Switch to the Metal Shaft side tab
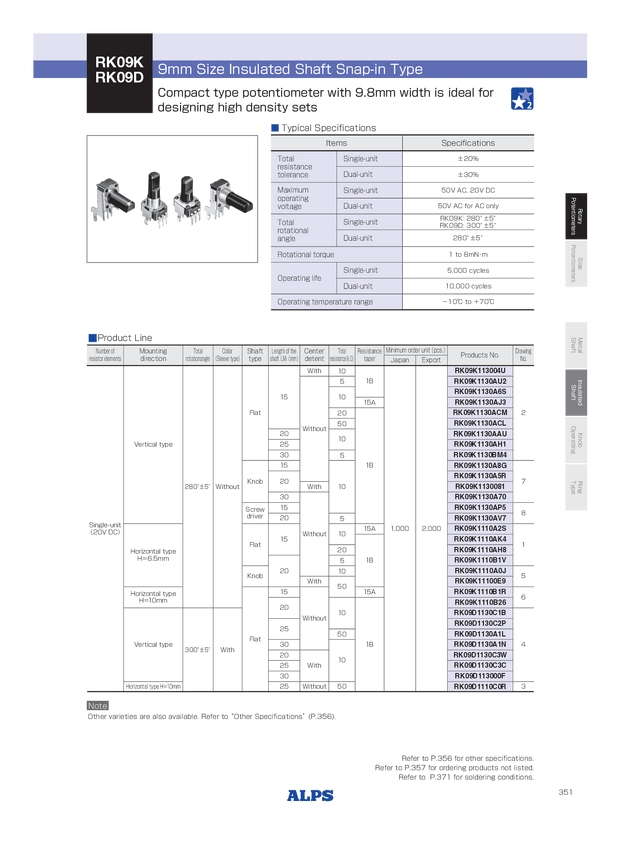The width and height of the screenshot is (621, 850). pos(576,345)
